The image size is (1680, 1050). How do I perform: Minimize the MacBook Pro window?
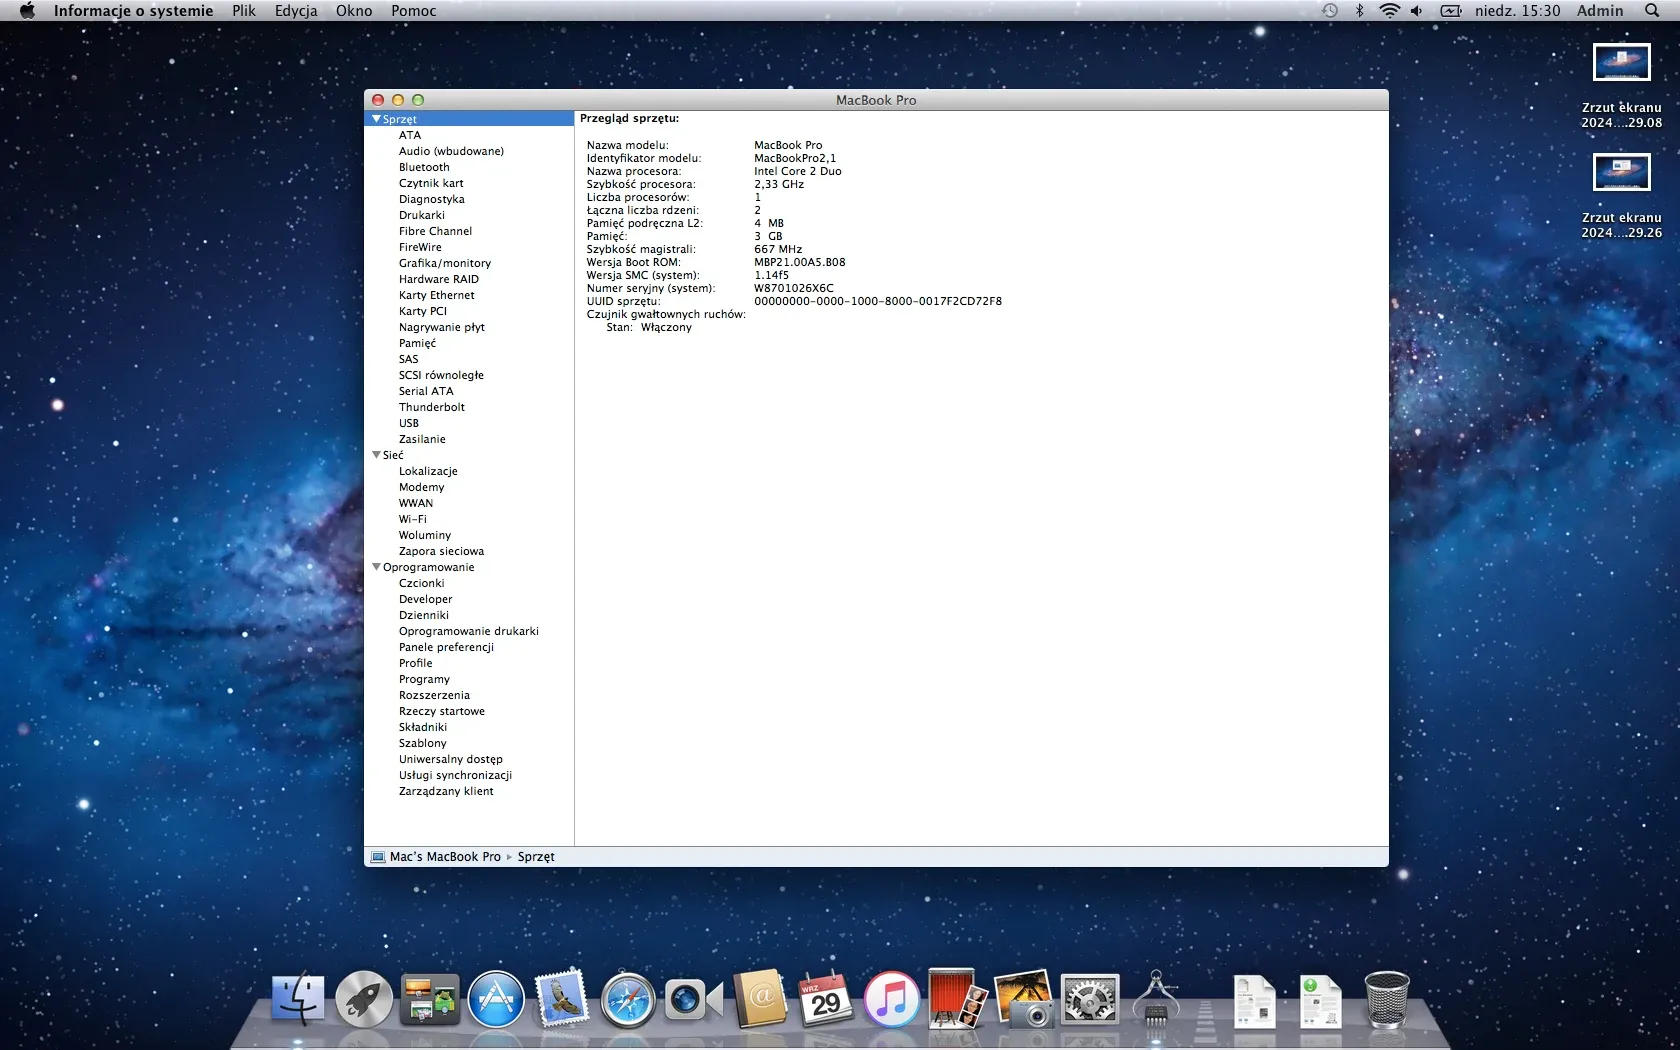[x=398, y=100]
